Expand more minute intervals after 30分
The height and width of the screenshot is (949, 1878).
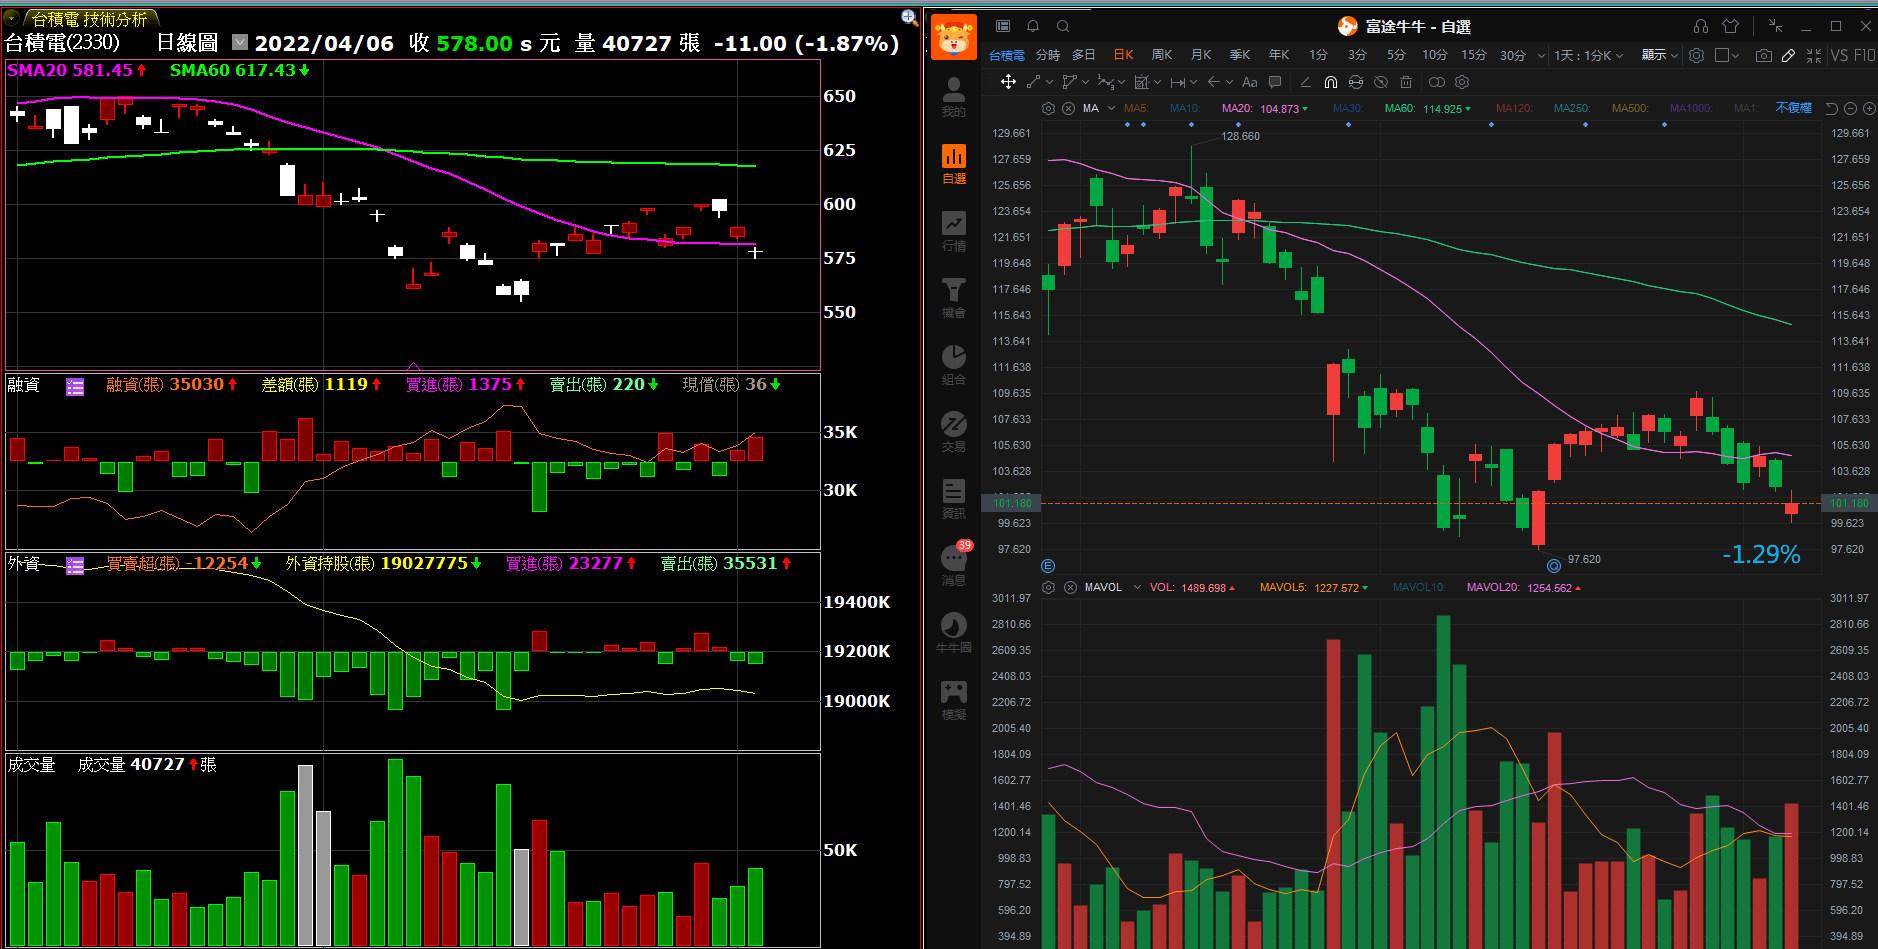click(1541, 55)
